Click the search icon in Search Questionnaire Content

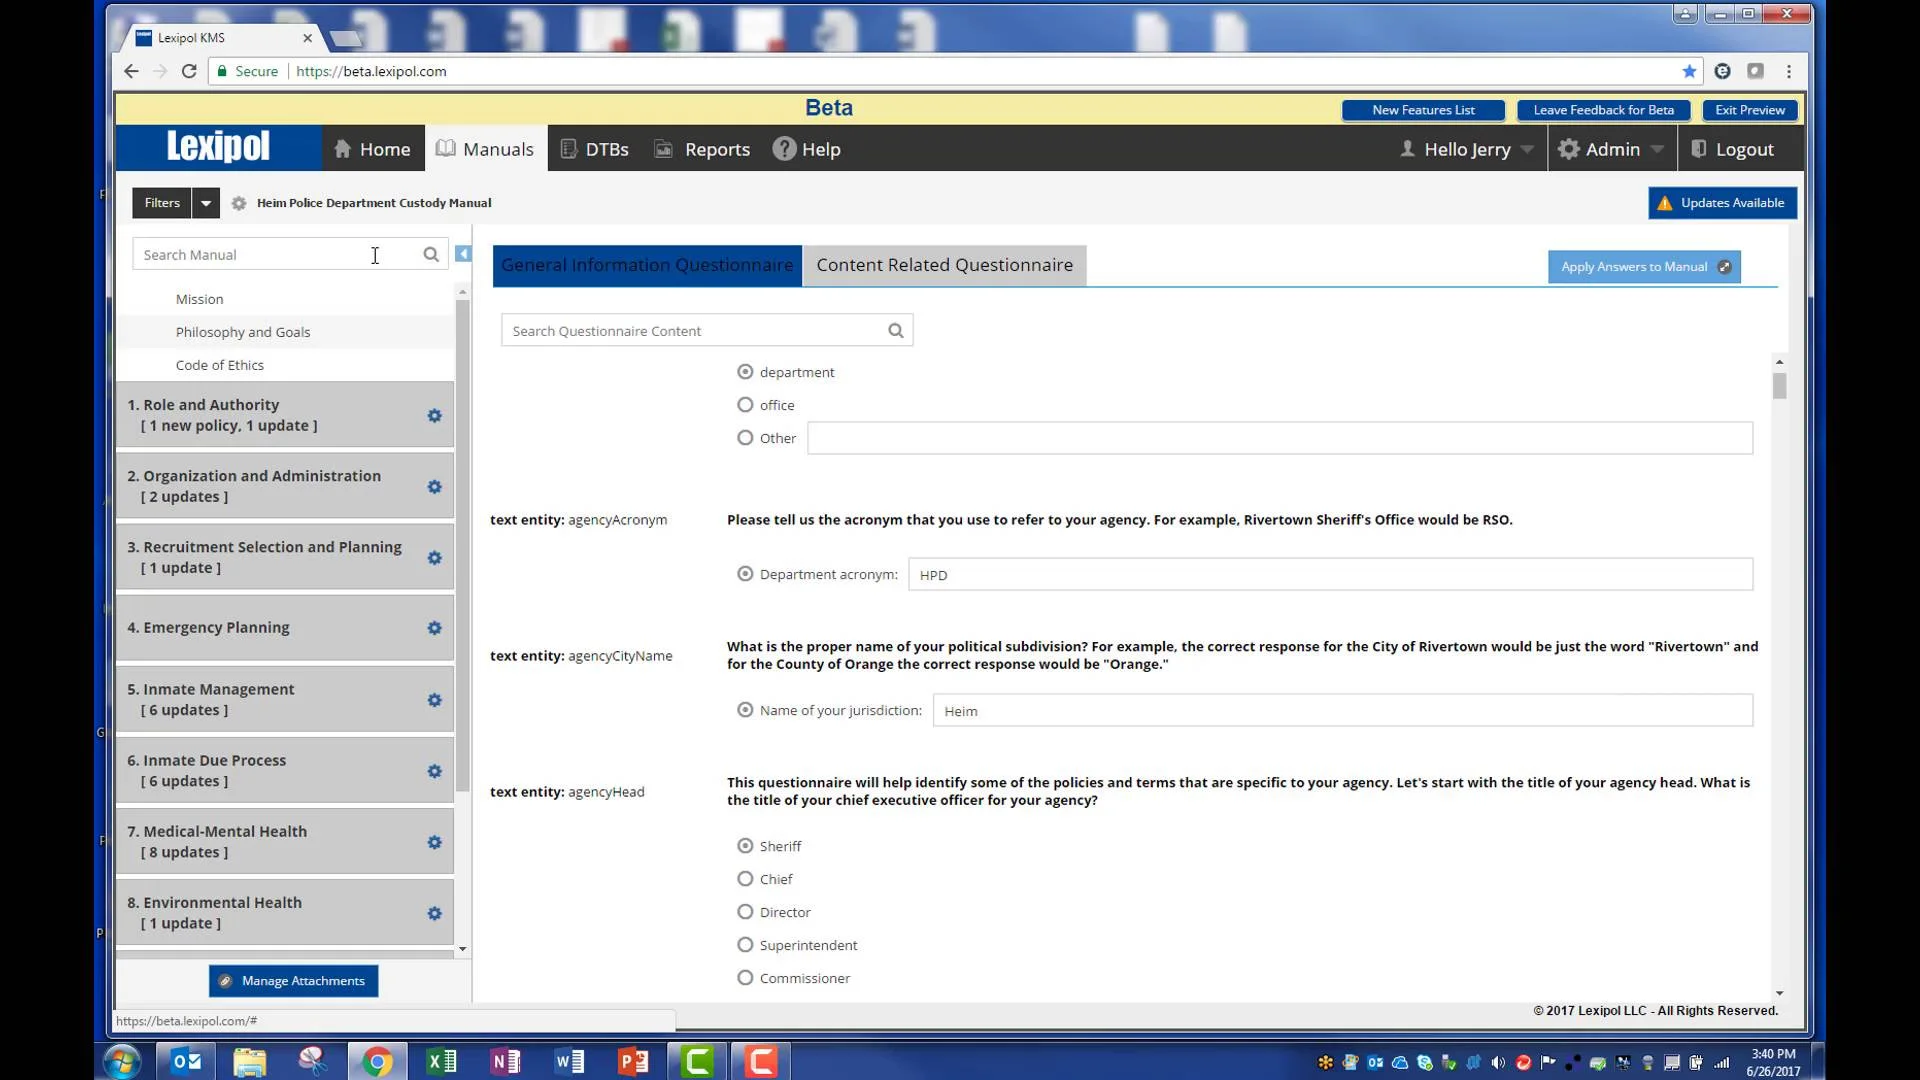tap(895, 330)
